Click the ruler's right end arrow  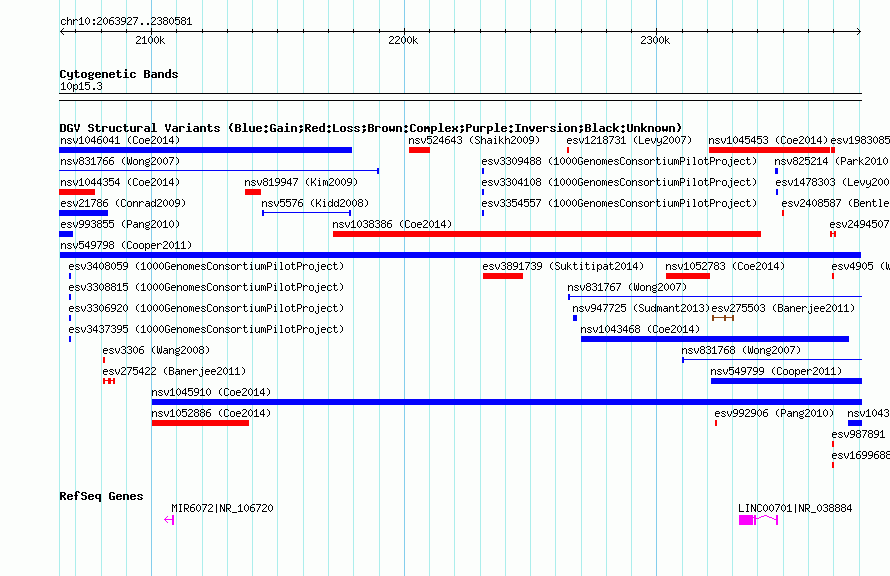859,32
